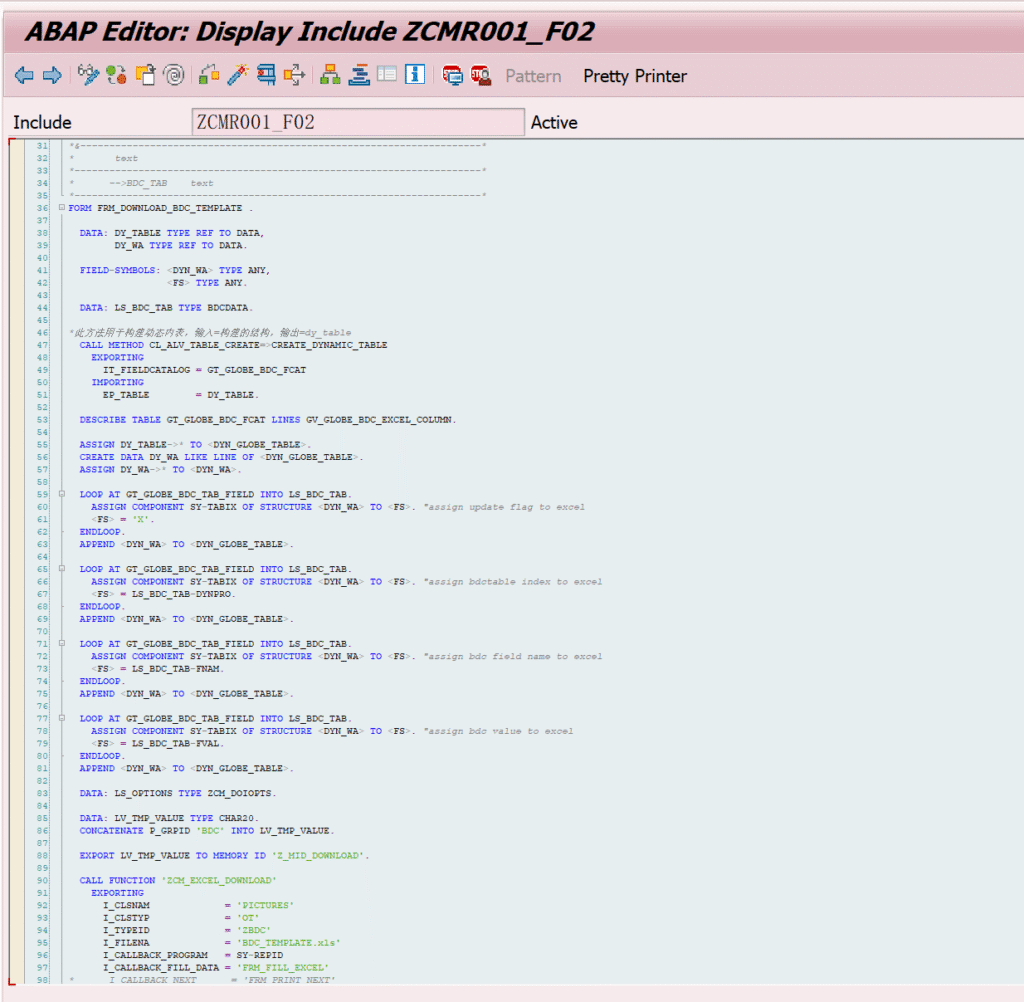Set an external breakpoint via stop-user icon
This screenshot has height=1002, width=1024.
point(481,76)
